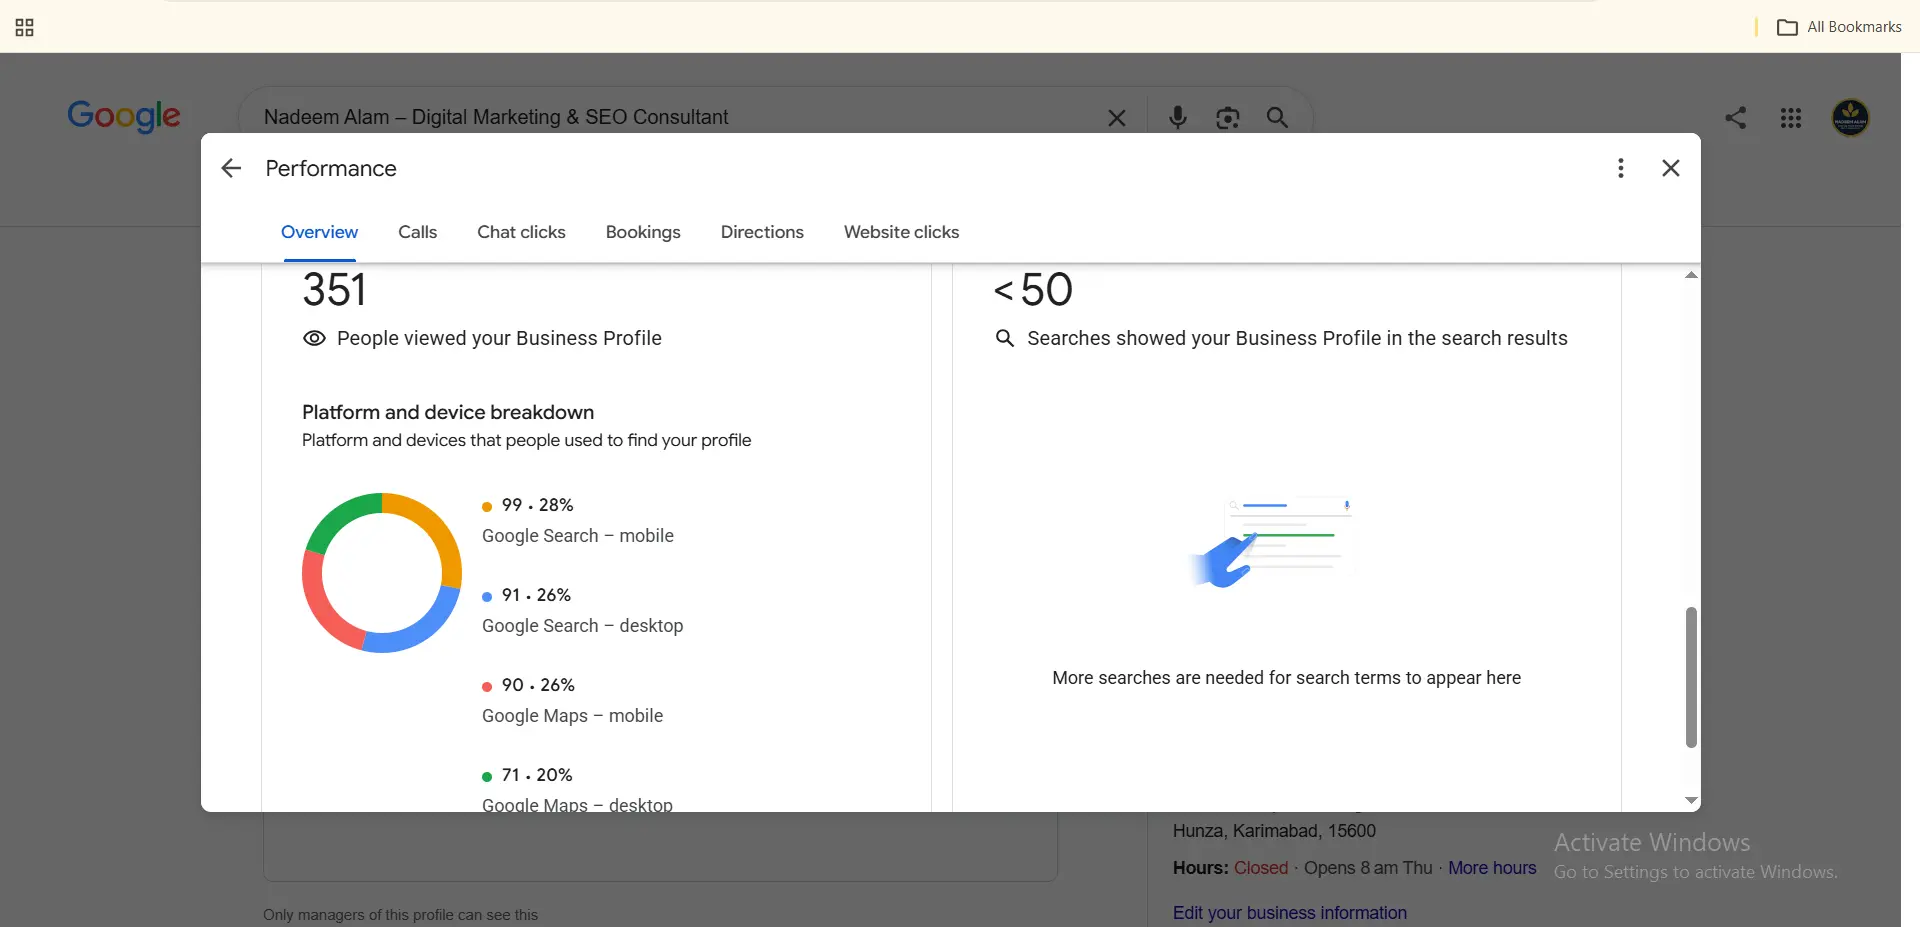Open the Performance three-dot options menu
The height and width of the screenshot is (927, 1920).
coord(1621,168)
